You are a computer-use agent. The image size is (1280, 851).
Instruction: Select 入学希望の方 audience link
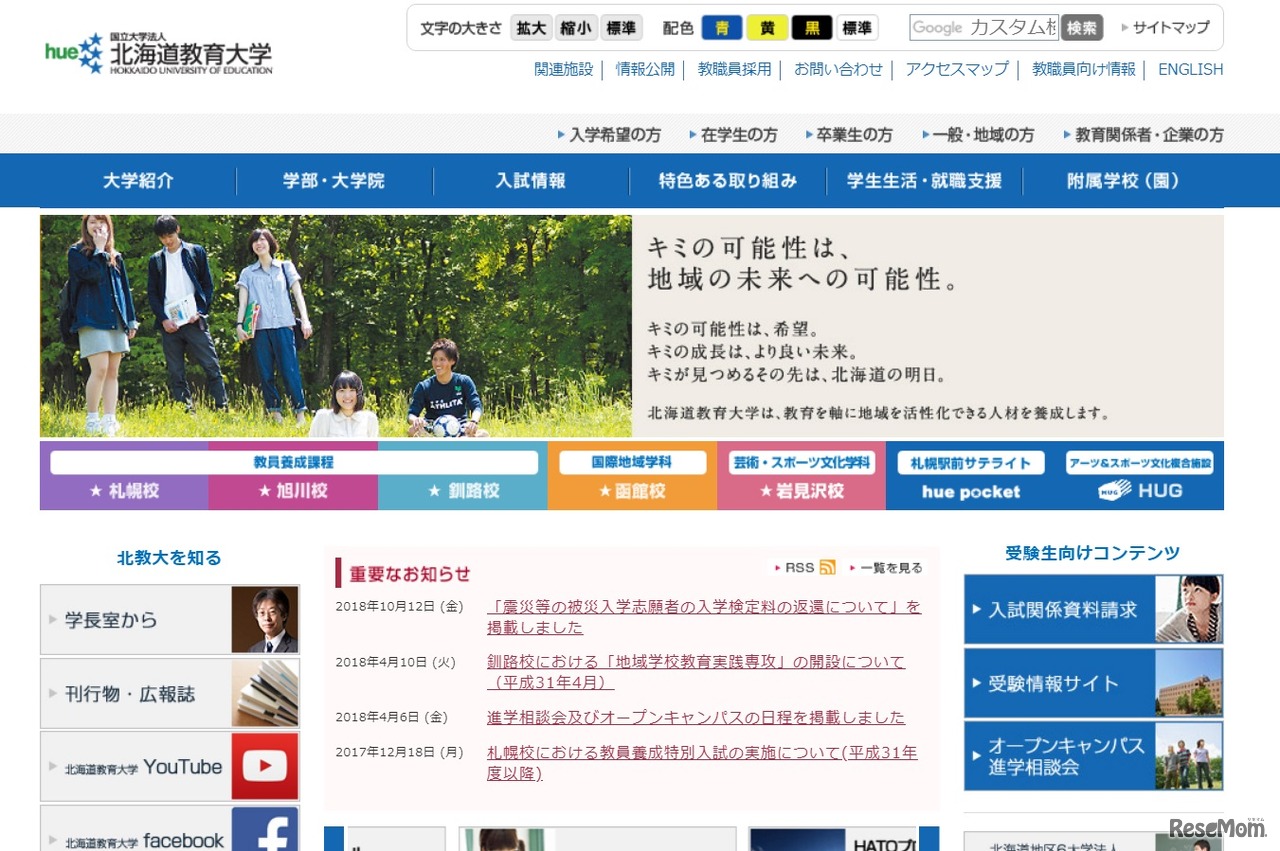(x=609, y=135)
